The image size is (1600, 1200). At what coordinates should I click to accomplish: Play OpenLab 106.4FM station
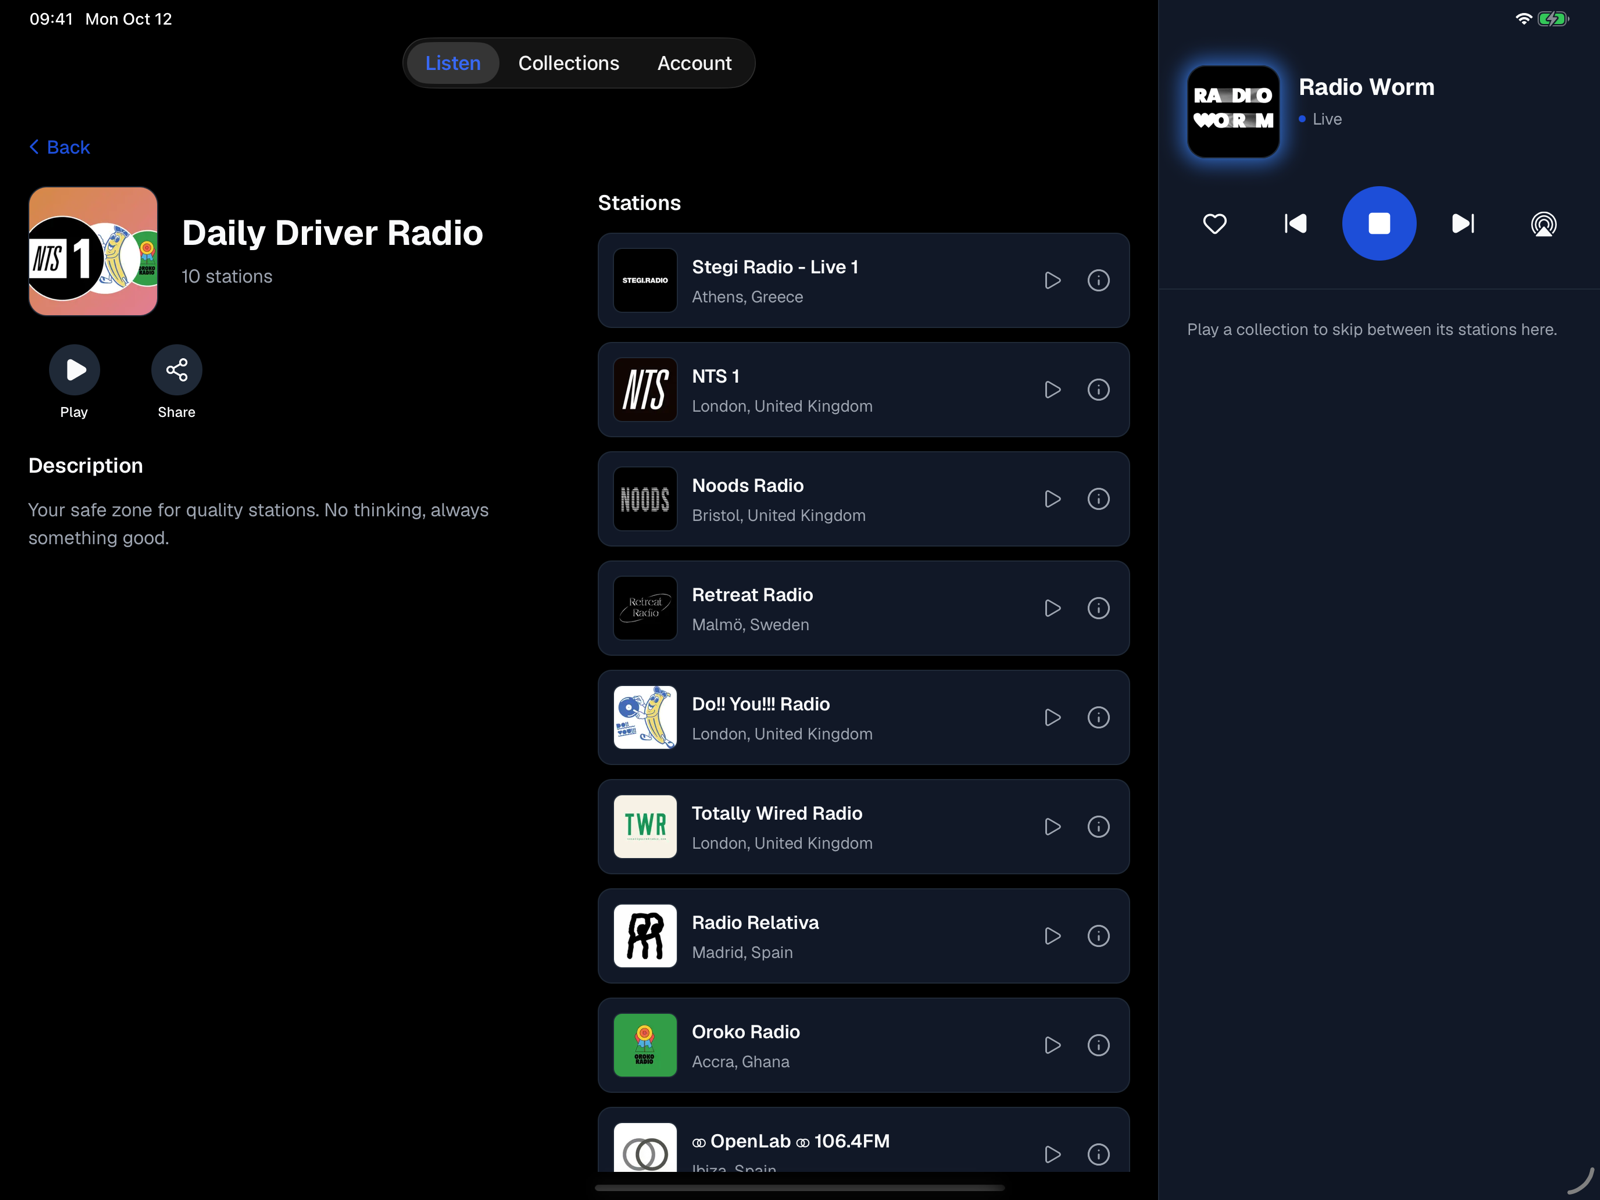(1052, 1154)
